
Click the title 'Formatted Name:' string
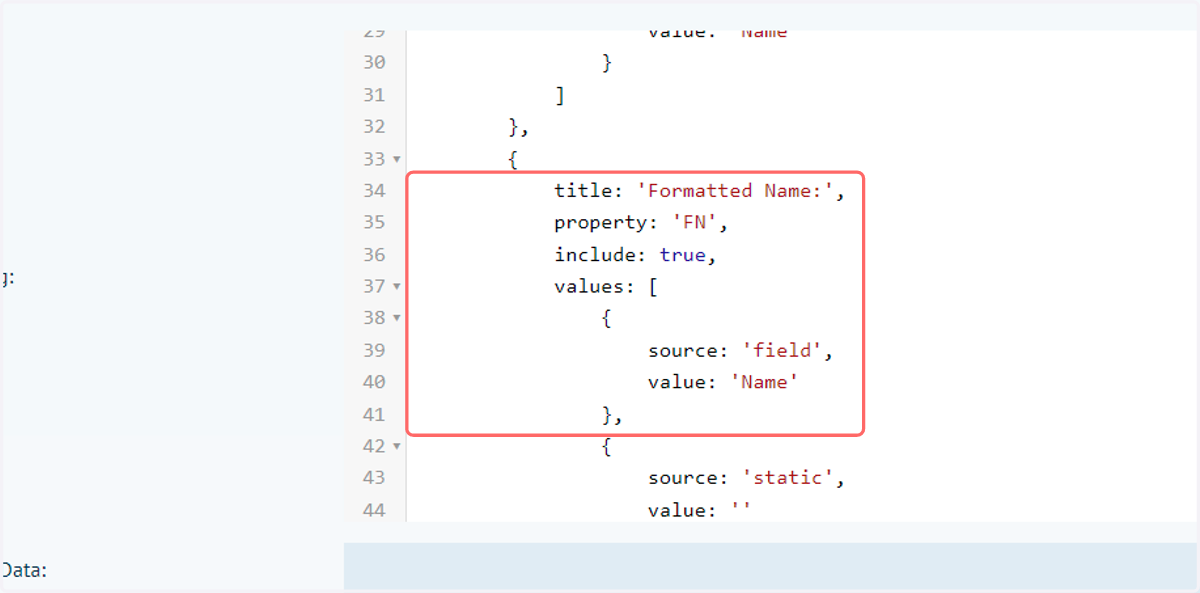pyautogui.click(x=735, y=191)
